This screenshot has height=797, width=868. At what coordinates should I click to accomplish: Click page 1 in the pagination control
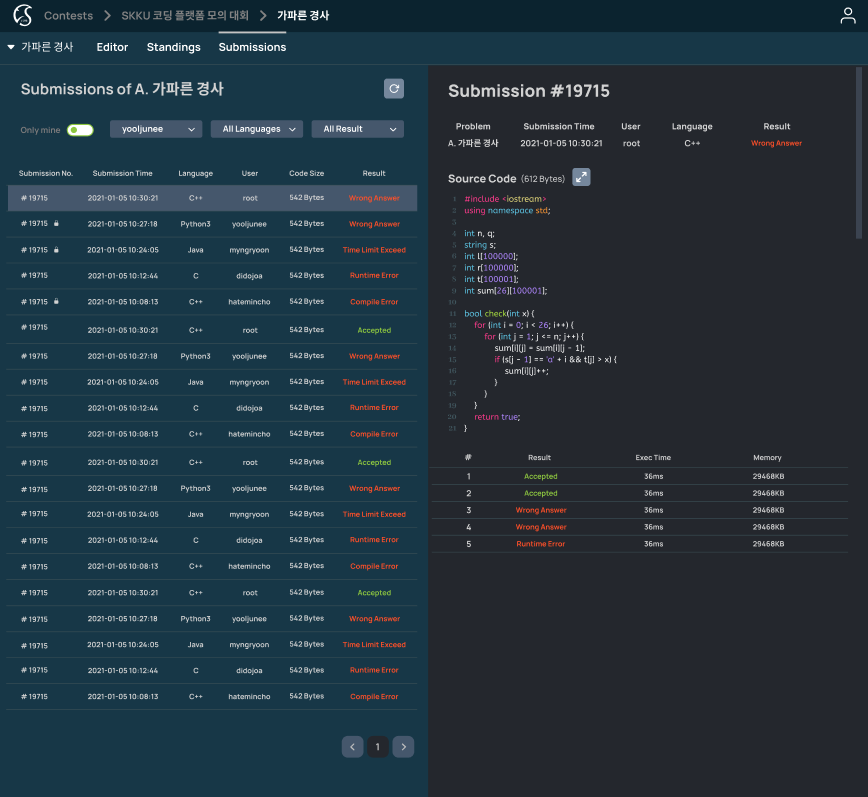377,747
